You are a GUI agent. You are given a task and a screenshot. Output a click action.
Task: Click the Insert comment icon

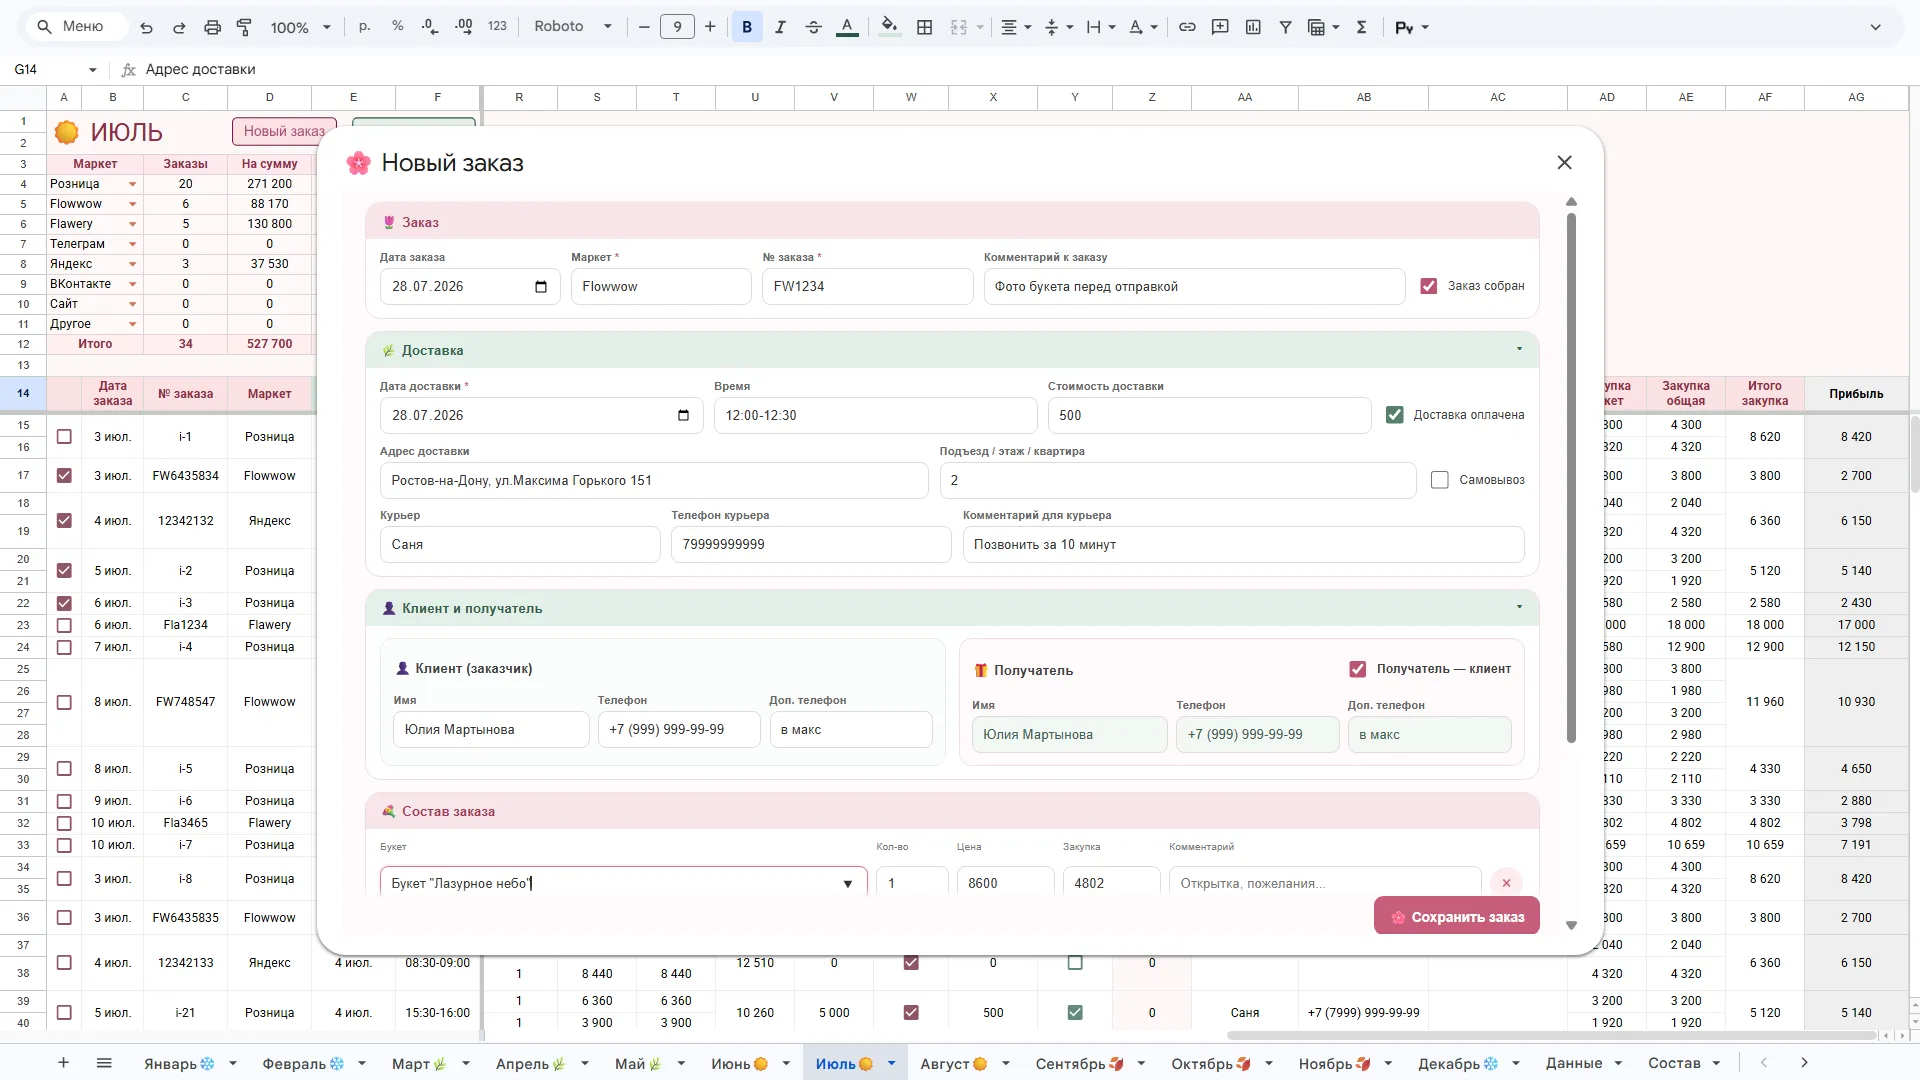[1220, 27]
